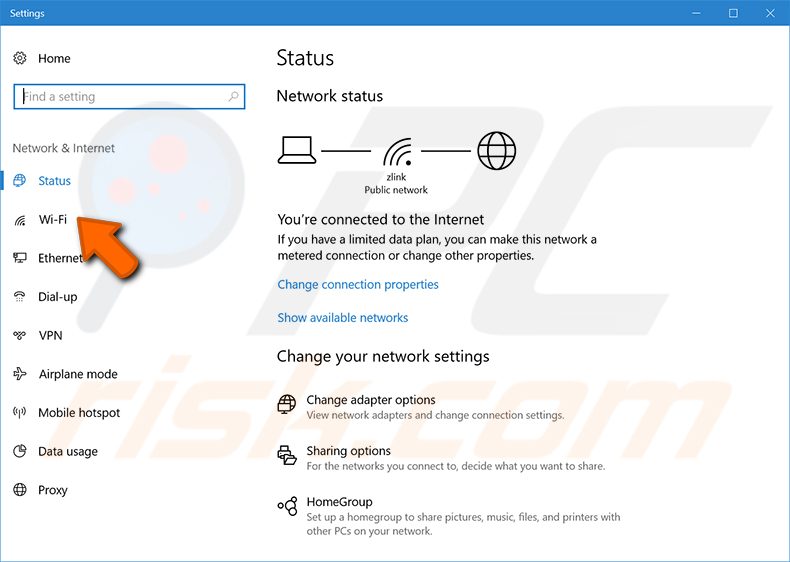Click the Home gear icon
Screen dimensions: 790x562
click(20, 58)
